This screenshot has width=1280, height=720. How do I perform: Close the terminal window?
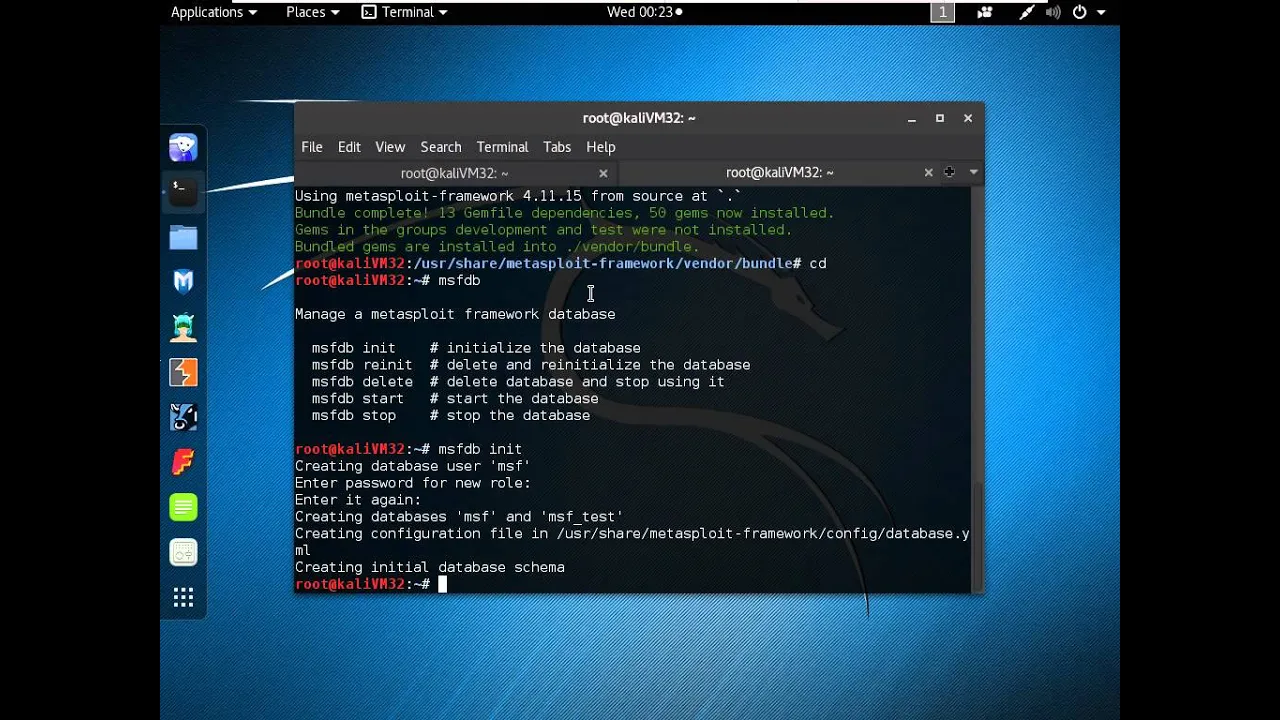(x=968, y=118)
